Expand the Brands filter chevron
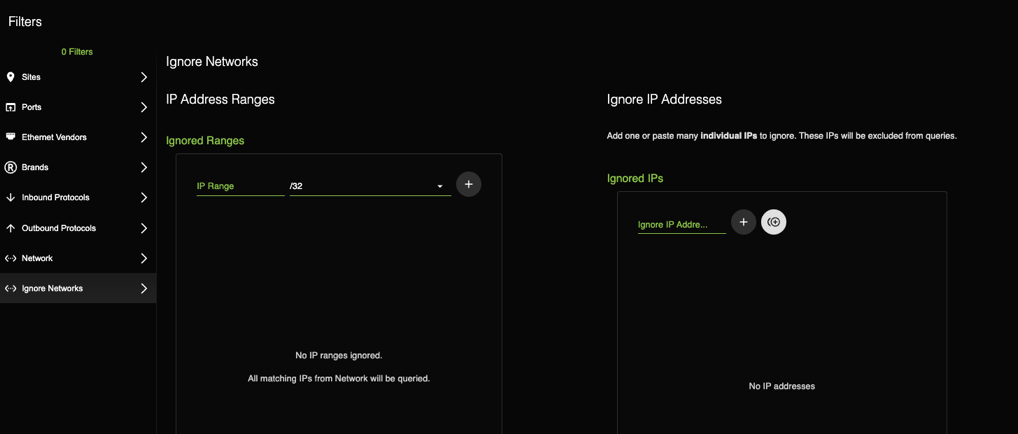 point(144,167)
